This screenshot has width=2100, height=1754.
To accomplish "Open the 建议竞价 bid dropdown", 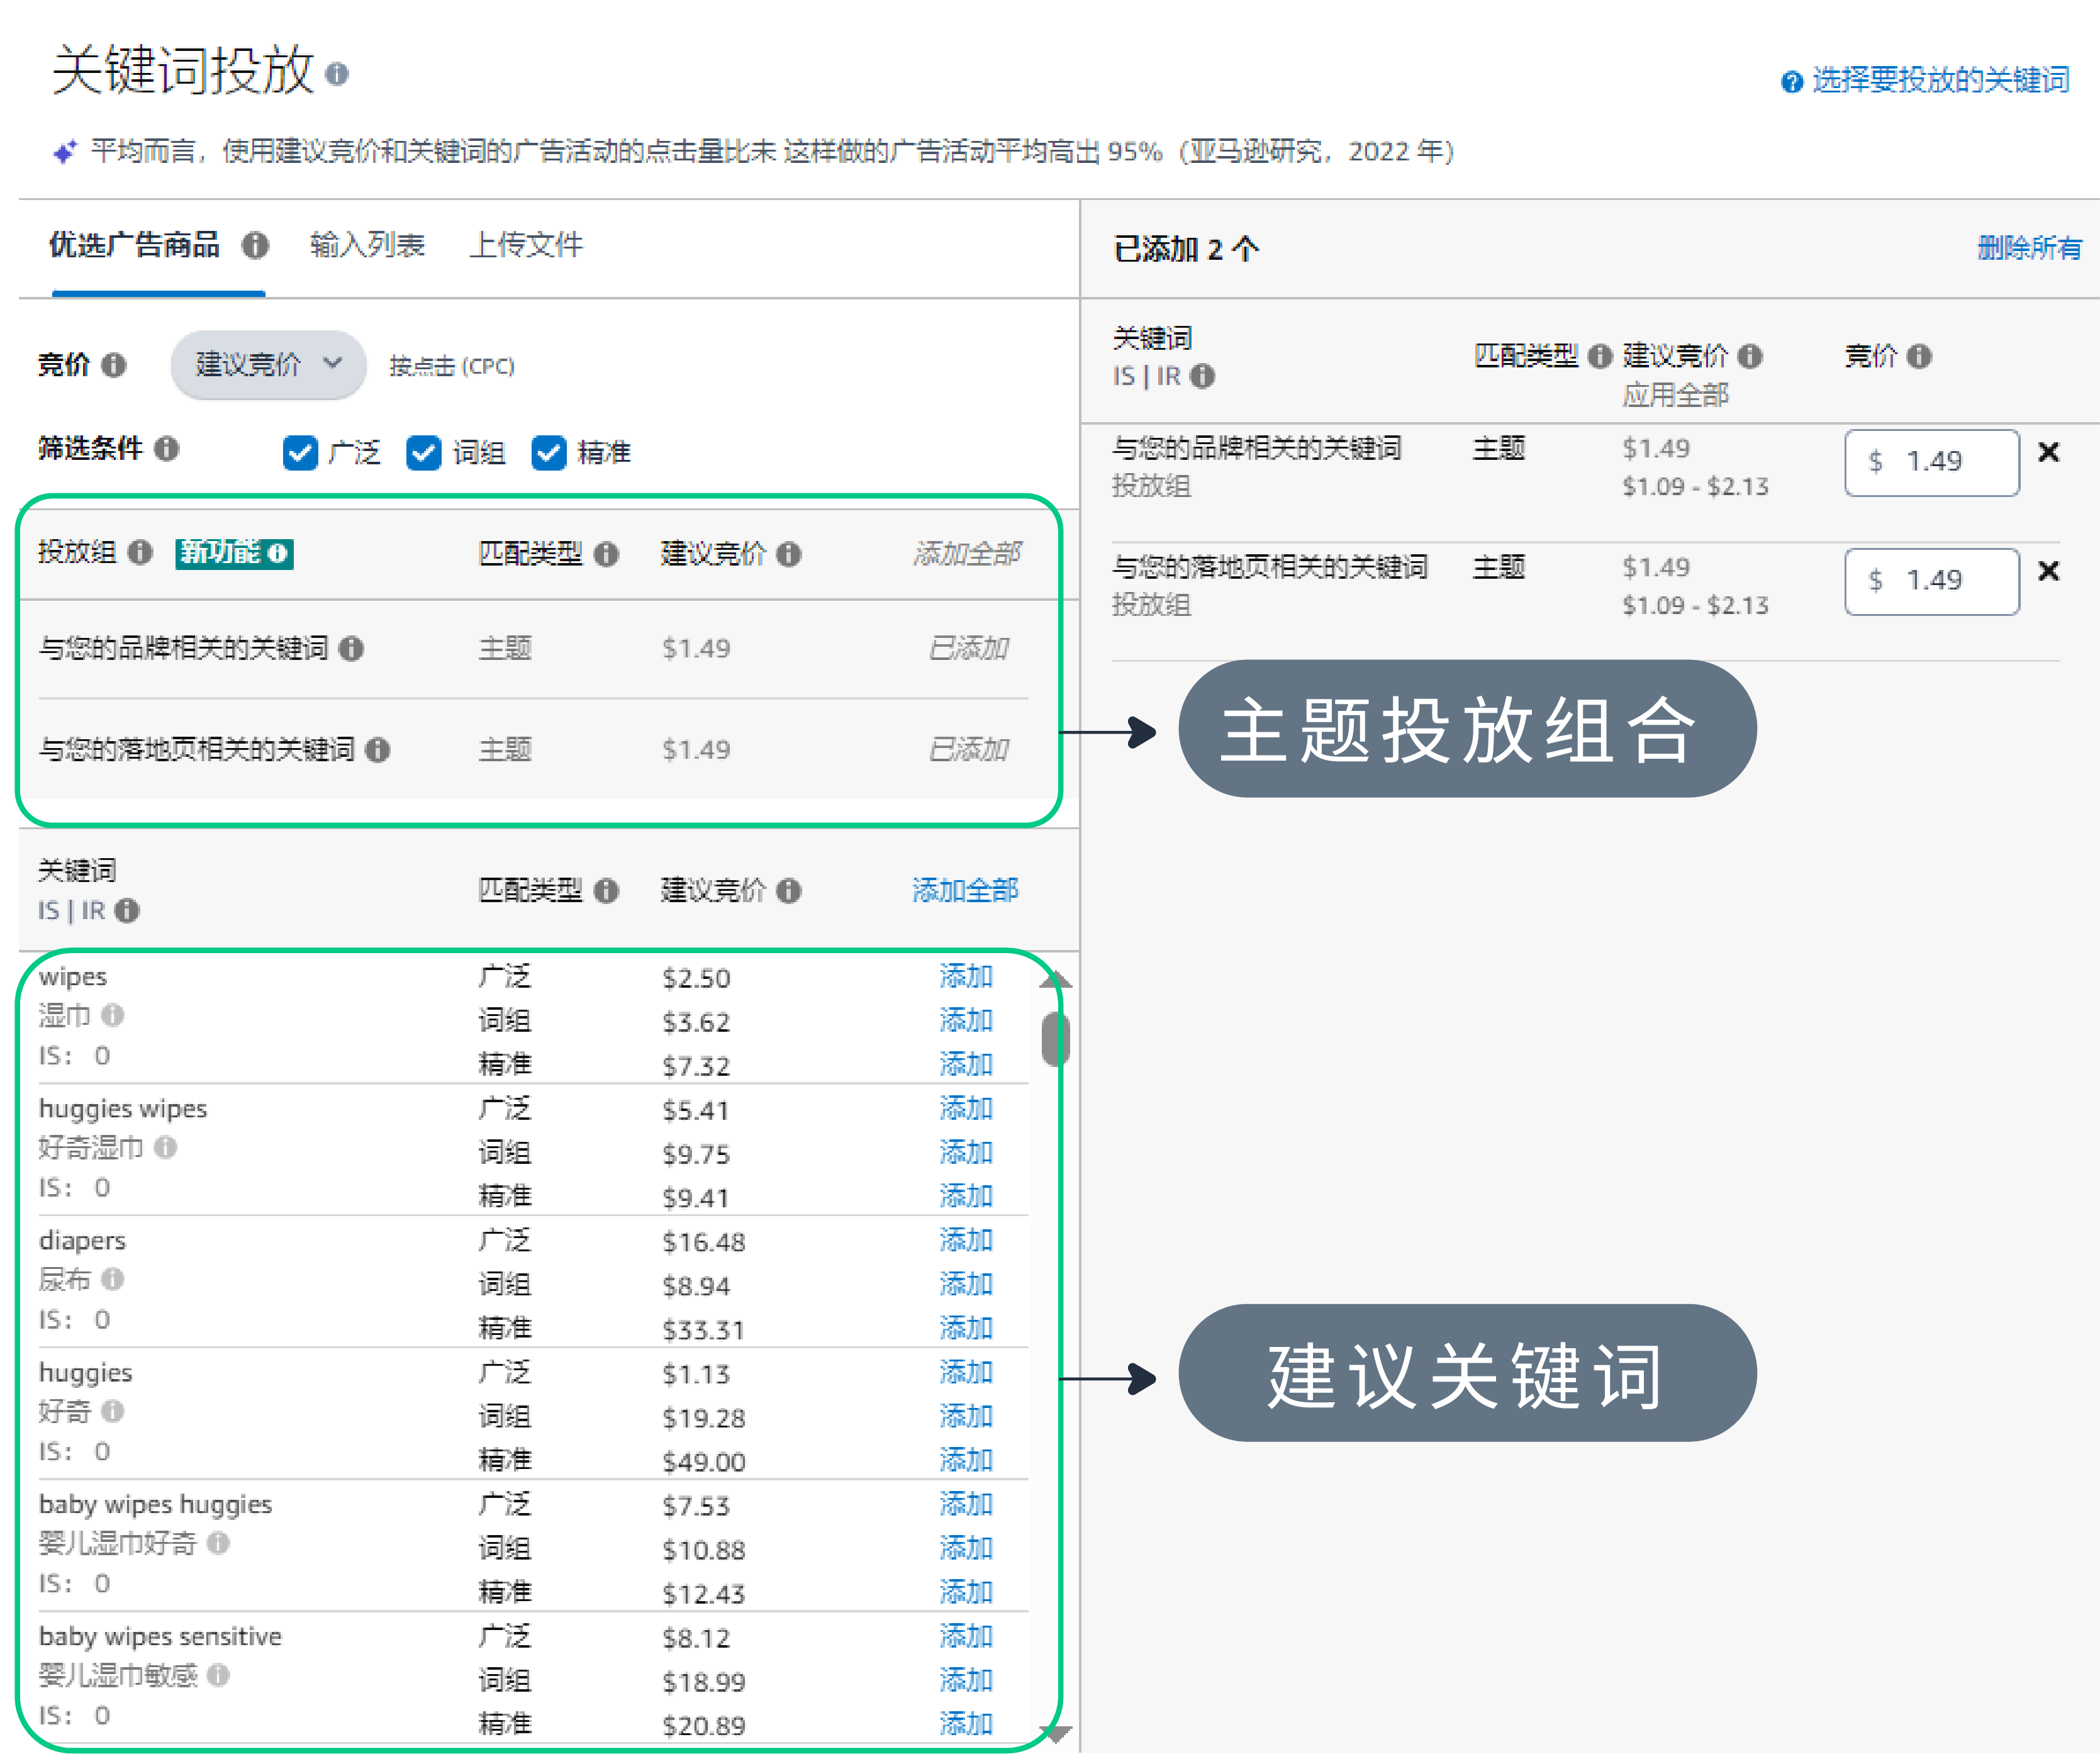I will point(268,365).
